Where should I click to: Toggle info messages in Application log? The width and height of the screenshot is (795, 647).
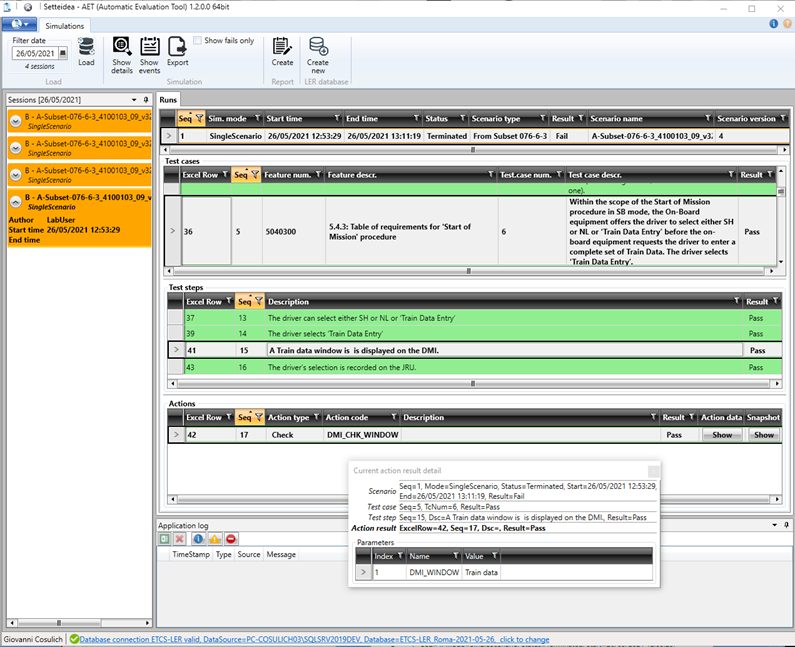coord(198,539)
